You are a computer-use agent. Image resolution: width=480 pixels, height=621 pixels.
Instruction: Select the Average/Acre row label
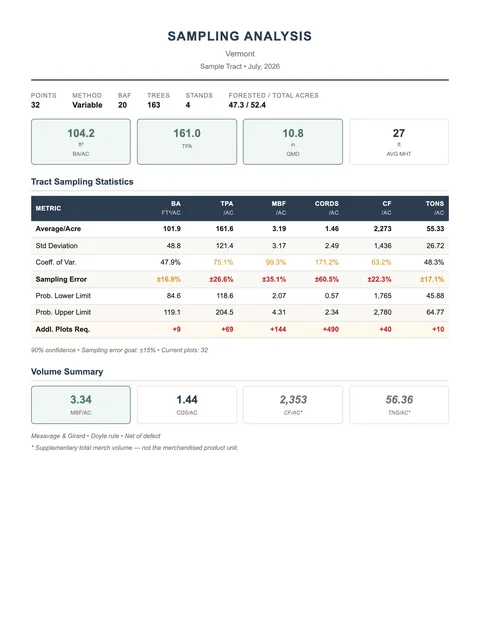click(x=58, y=229)
